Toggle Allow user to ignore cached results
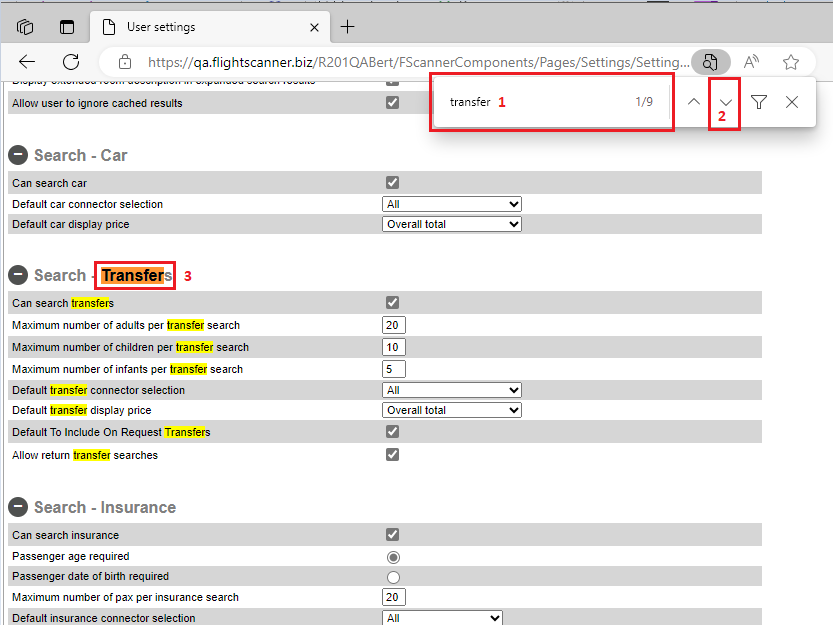Image resolution: width=833 pixels, height=625 pixels. pyautogui.click(x=393, y=102)
